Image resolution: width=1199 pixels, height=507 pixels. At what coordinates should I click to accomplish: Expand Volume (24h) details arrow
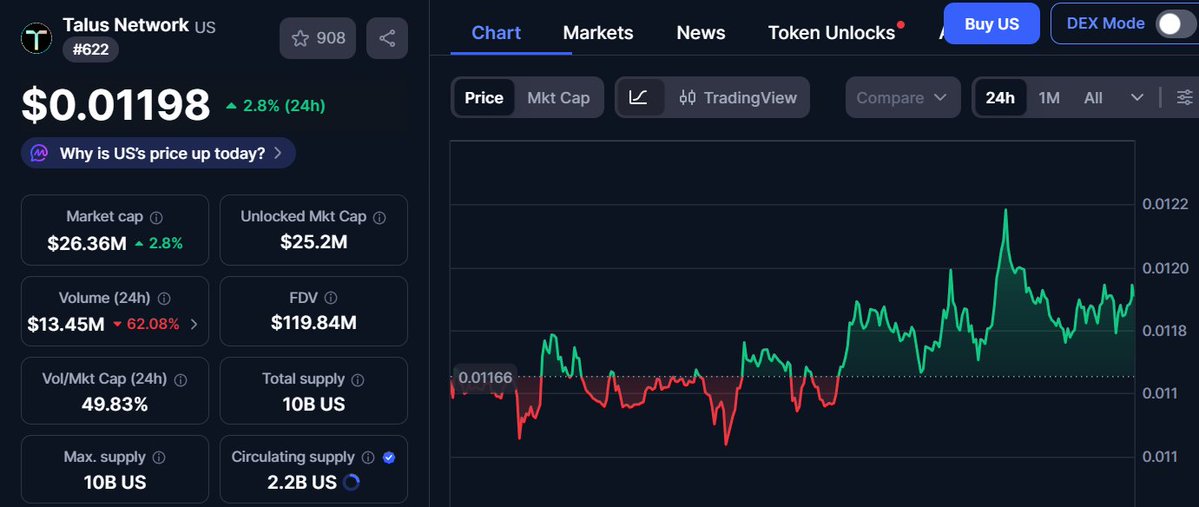(193, 324)
